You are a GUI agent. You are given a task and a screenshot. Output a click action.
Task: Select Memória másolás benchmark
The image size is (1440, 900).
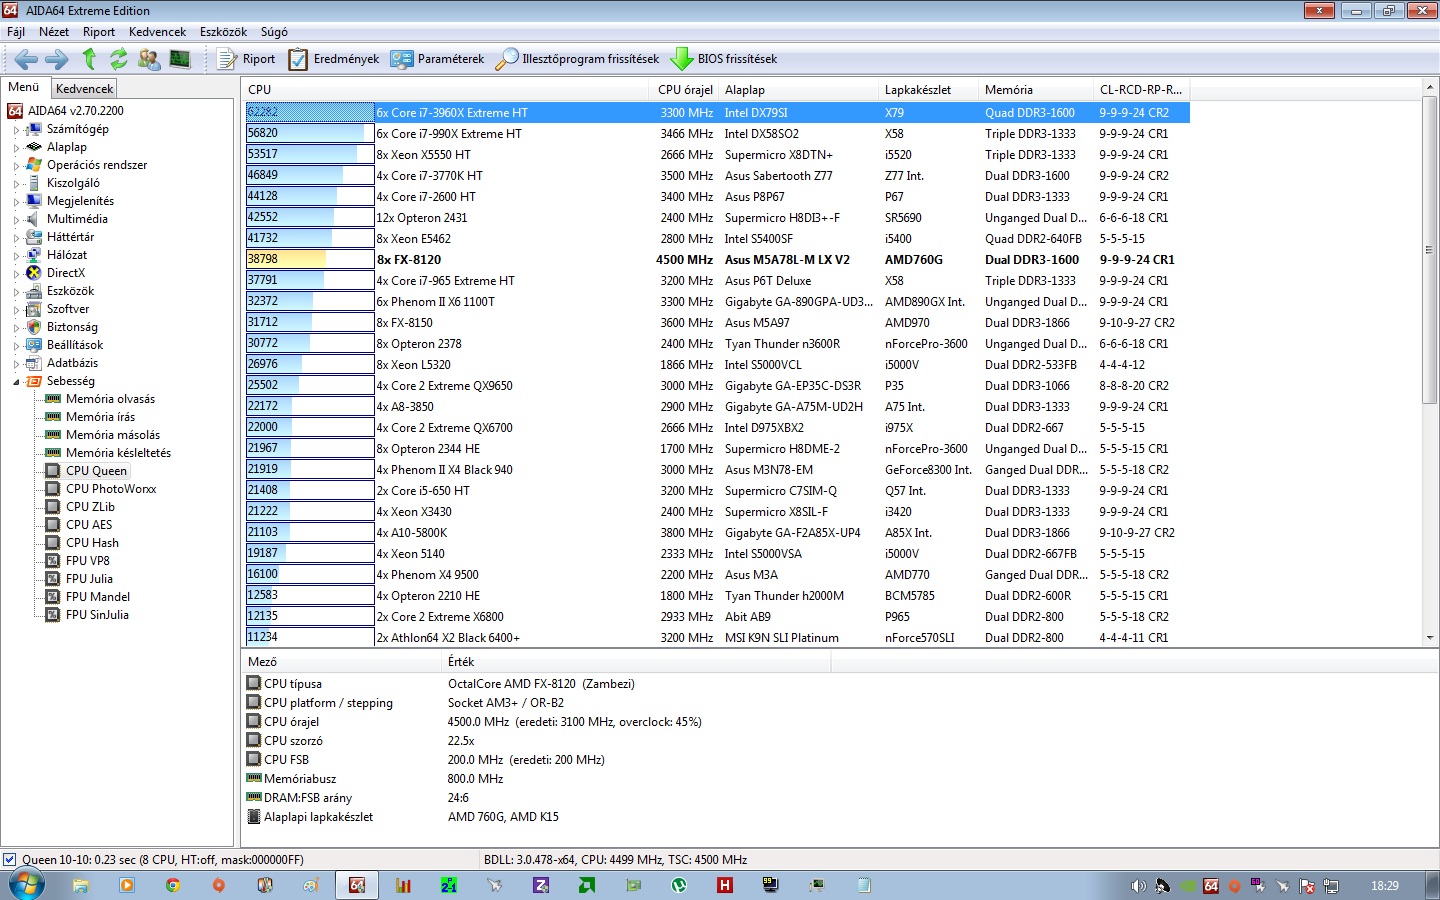[x=113, y=435]
